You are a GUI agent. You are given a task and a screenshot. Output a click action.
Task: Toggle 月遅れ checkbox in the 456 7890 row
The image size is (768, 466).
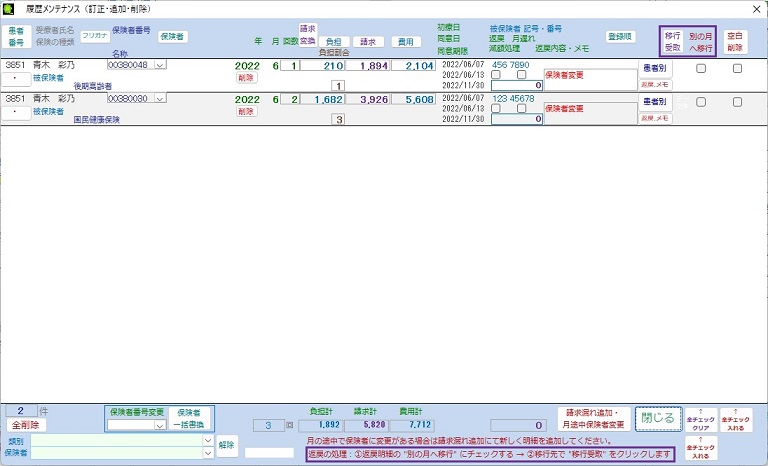522,74
